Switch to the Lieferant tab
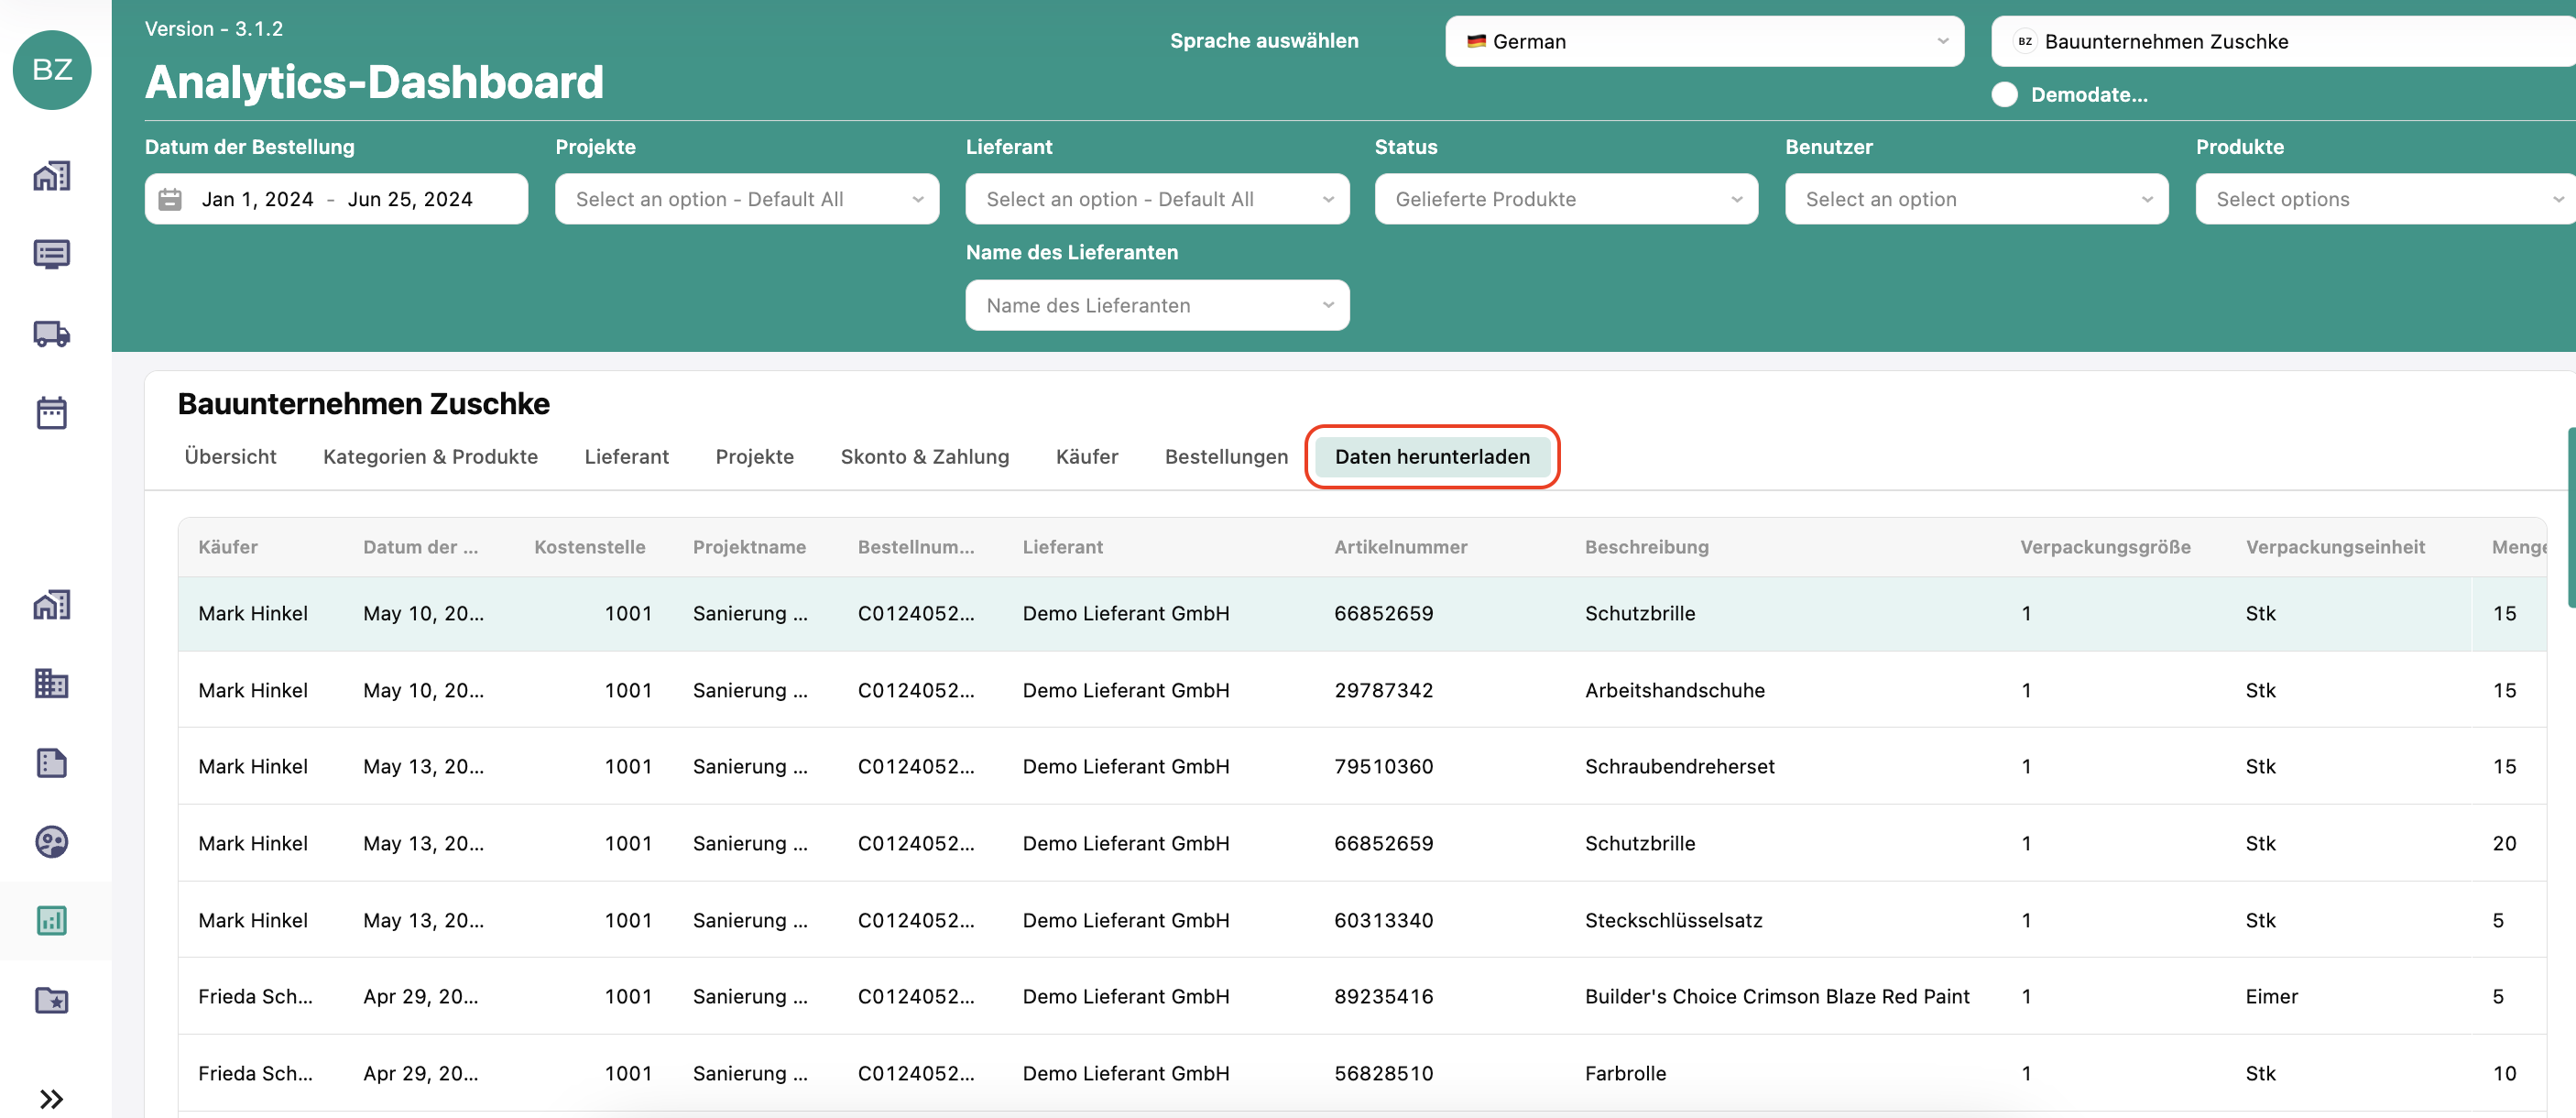Image resolution: width=2576 pixels, height=1118 pixels. [x=626, y=457]
